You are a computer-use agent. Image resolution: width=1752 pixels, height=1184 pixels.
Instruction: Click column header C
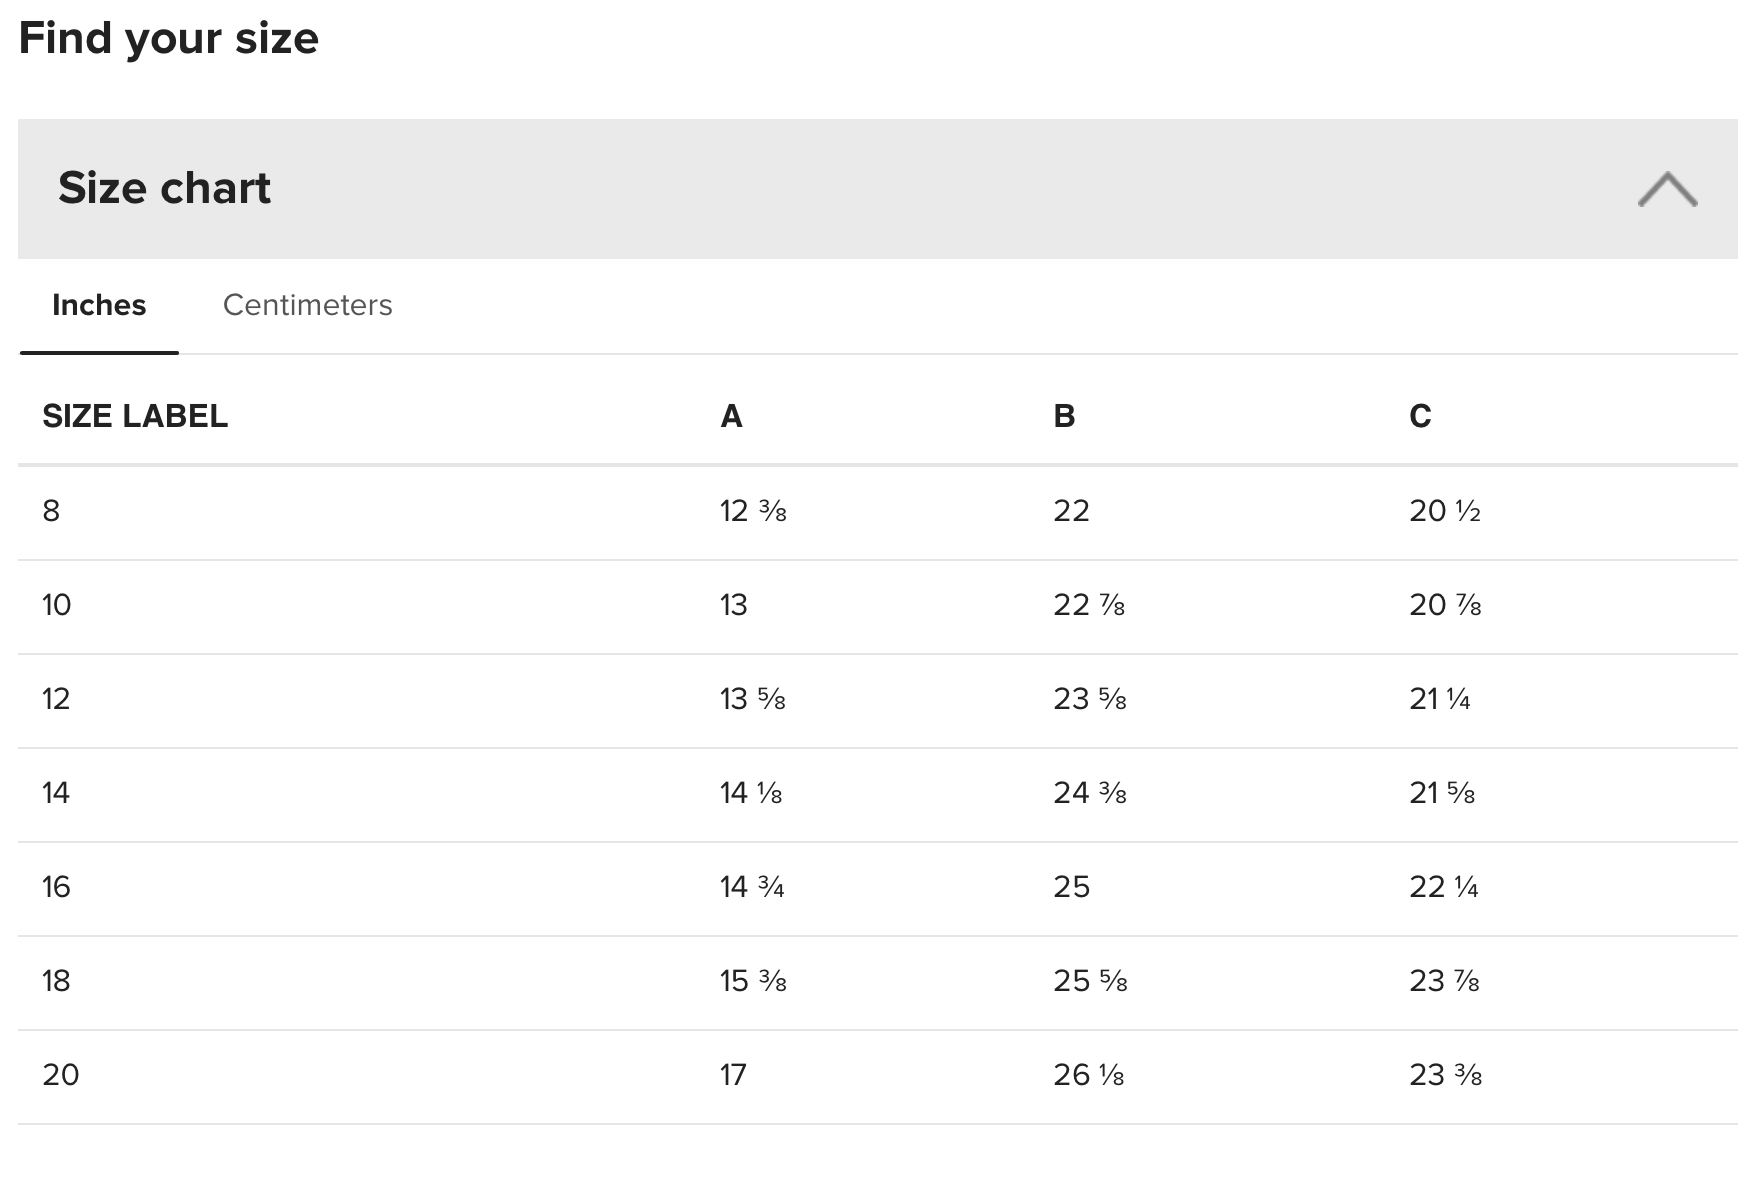pyautogui.click(x=1420, y=416)
